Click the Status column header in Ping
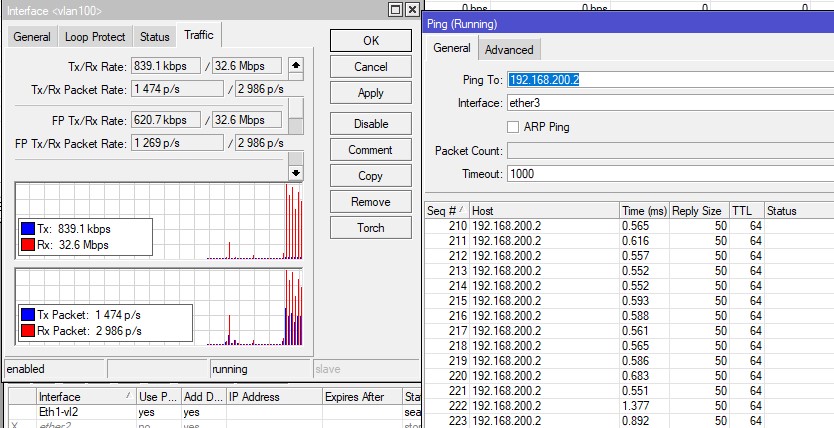 pos(799,211)
